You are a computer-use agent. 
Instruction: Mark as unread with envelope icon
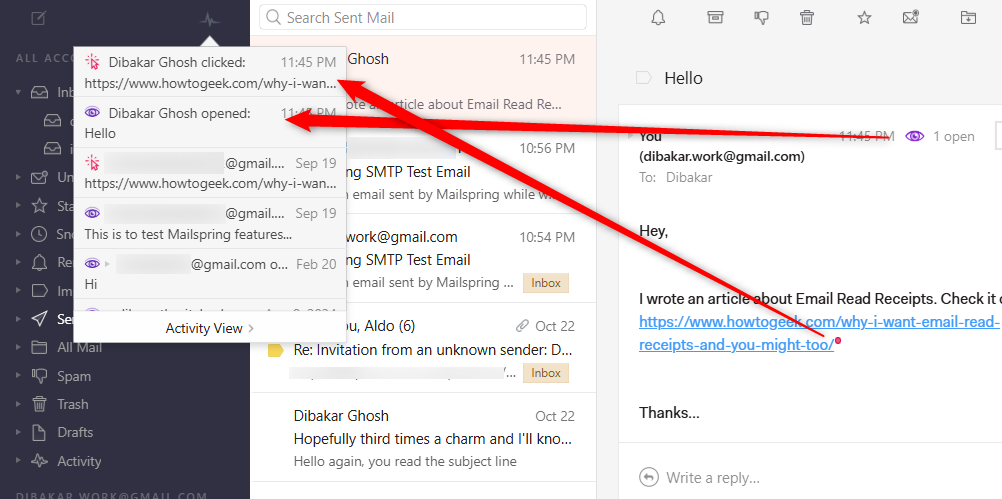pos(911,17)
